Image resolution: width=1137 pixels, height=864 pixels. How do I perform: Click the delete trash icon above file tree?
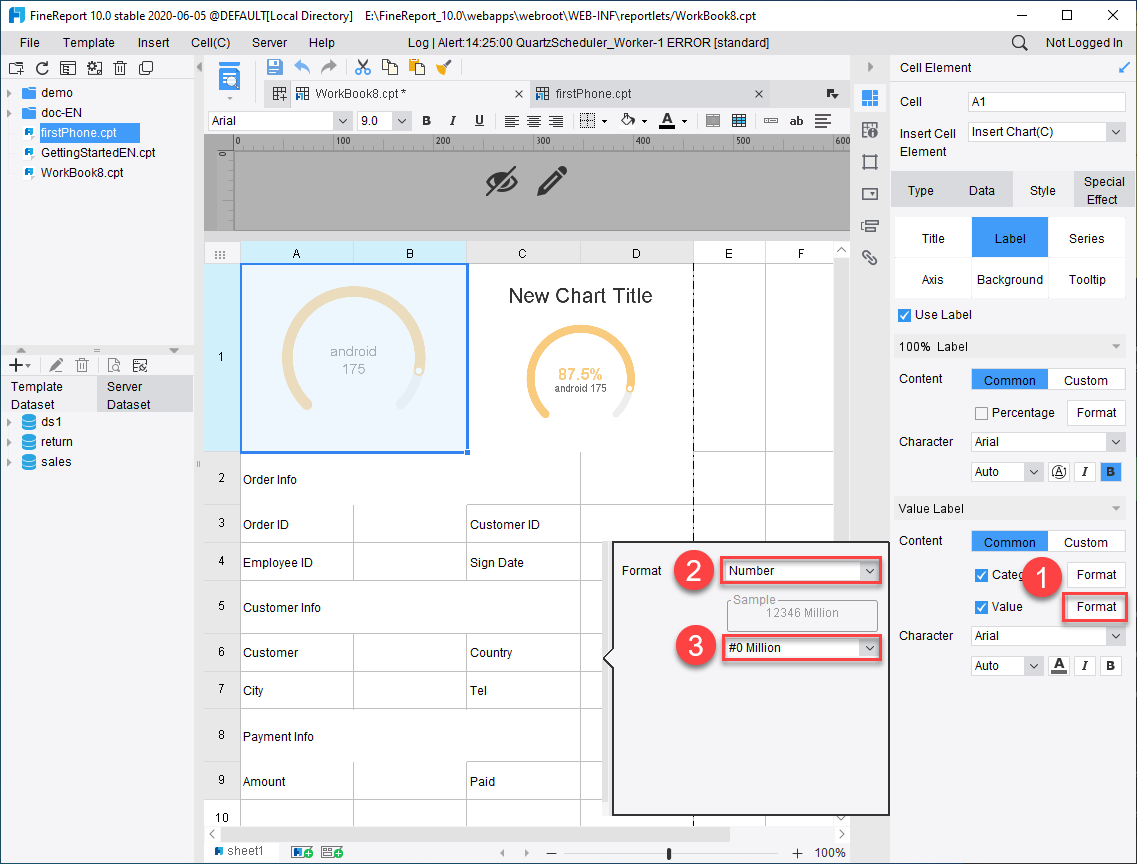(120, 68)
